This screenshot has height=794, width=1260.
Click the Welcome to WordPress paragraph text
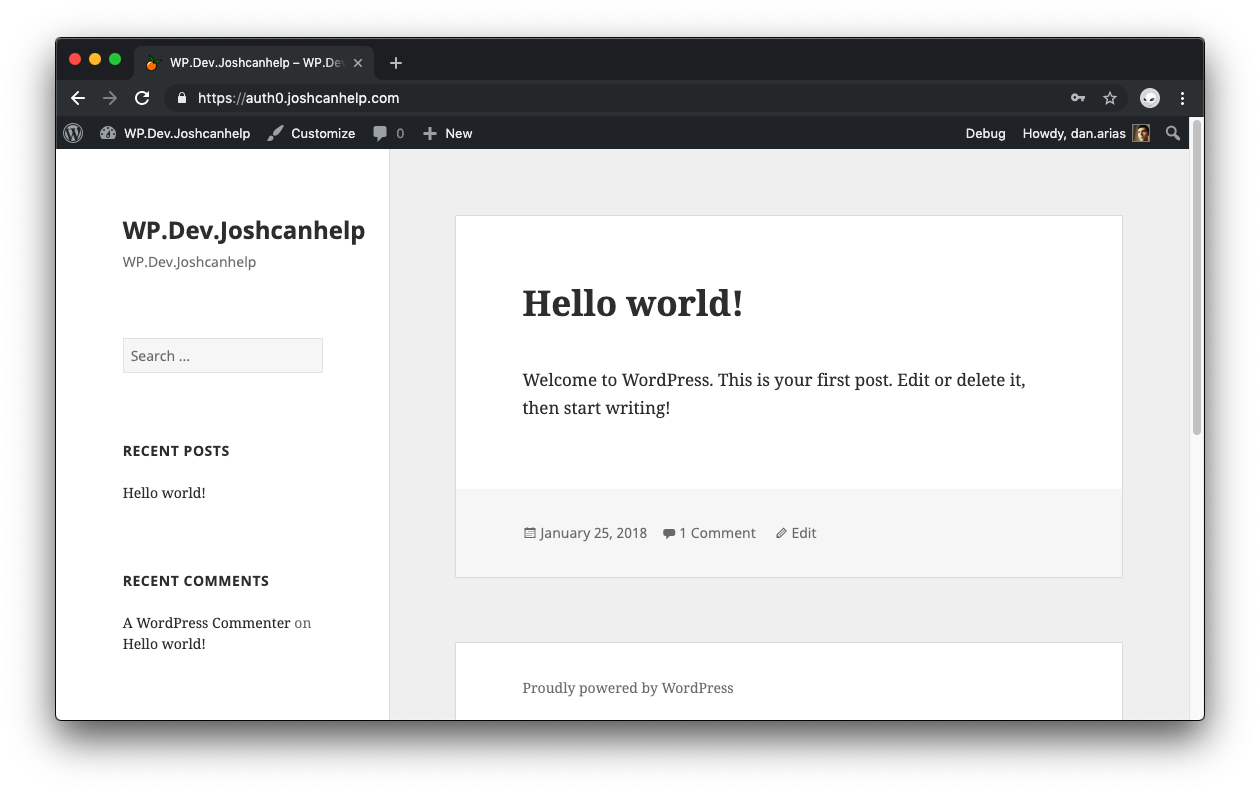[774, 394]
